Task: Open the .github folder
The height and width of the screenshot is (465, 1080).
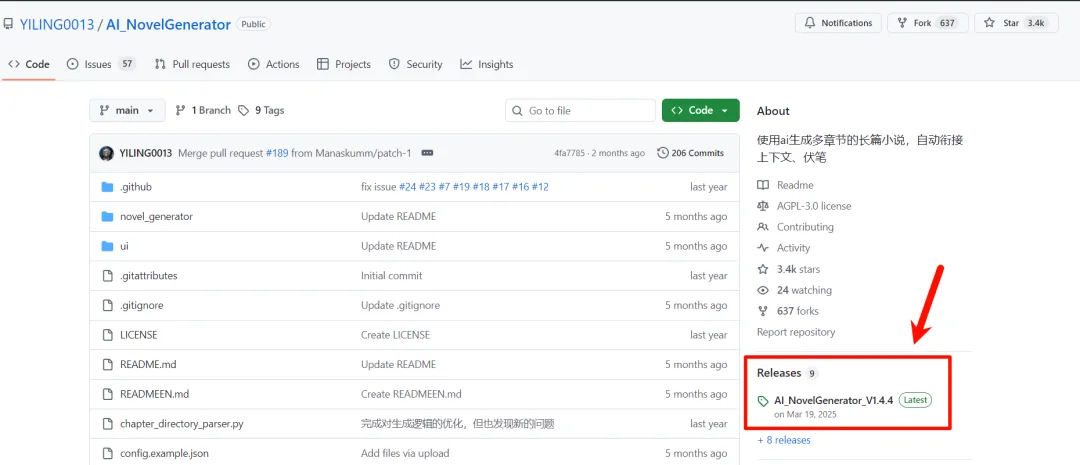Action: [x=136, y=187]
